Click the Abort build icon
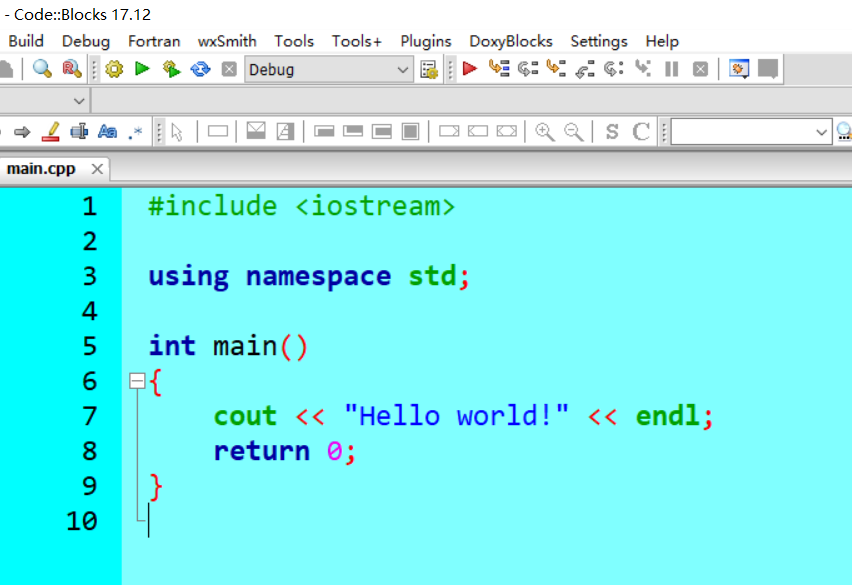 pos(229,69)
